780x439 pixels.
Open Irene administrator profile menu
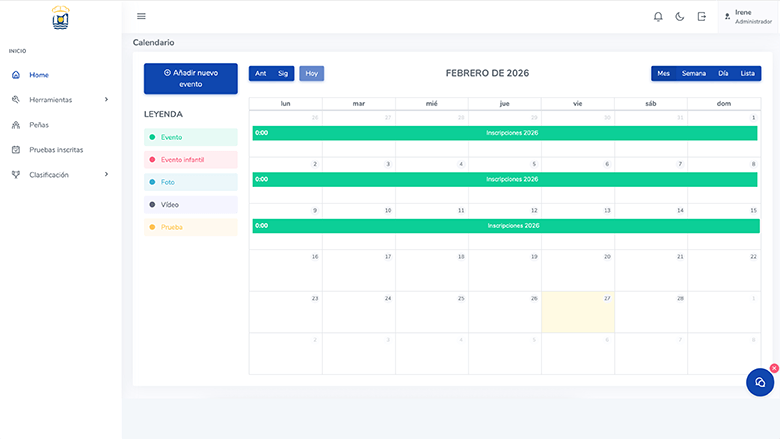pyautogui.click(x=748, y=16)
